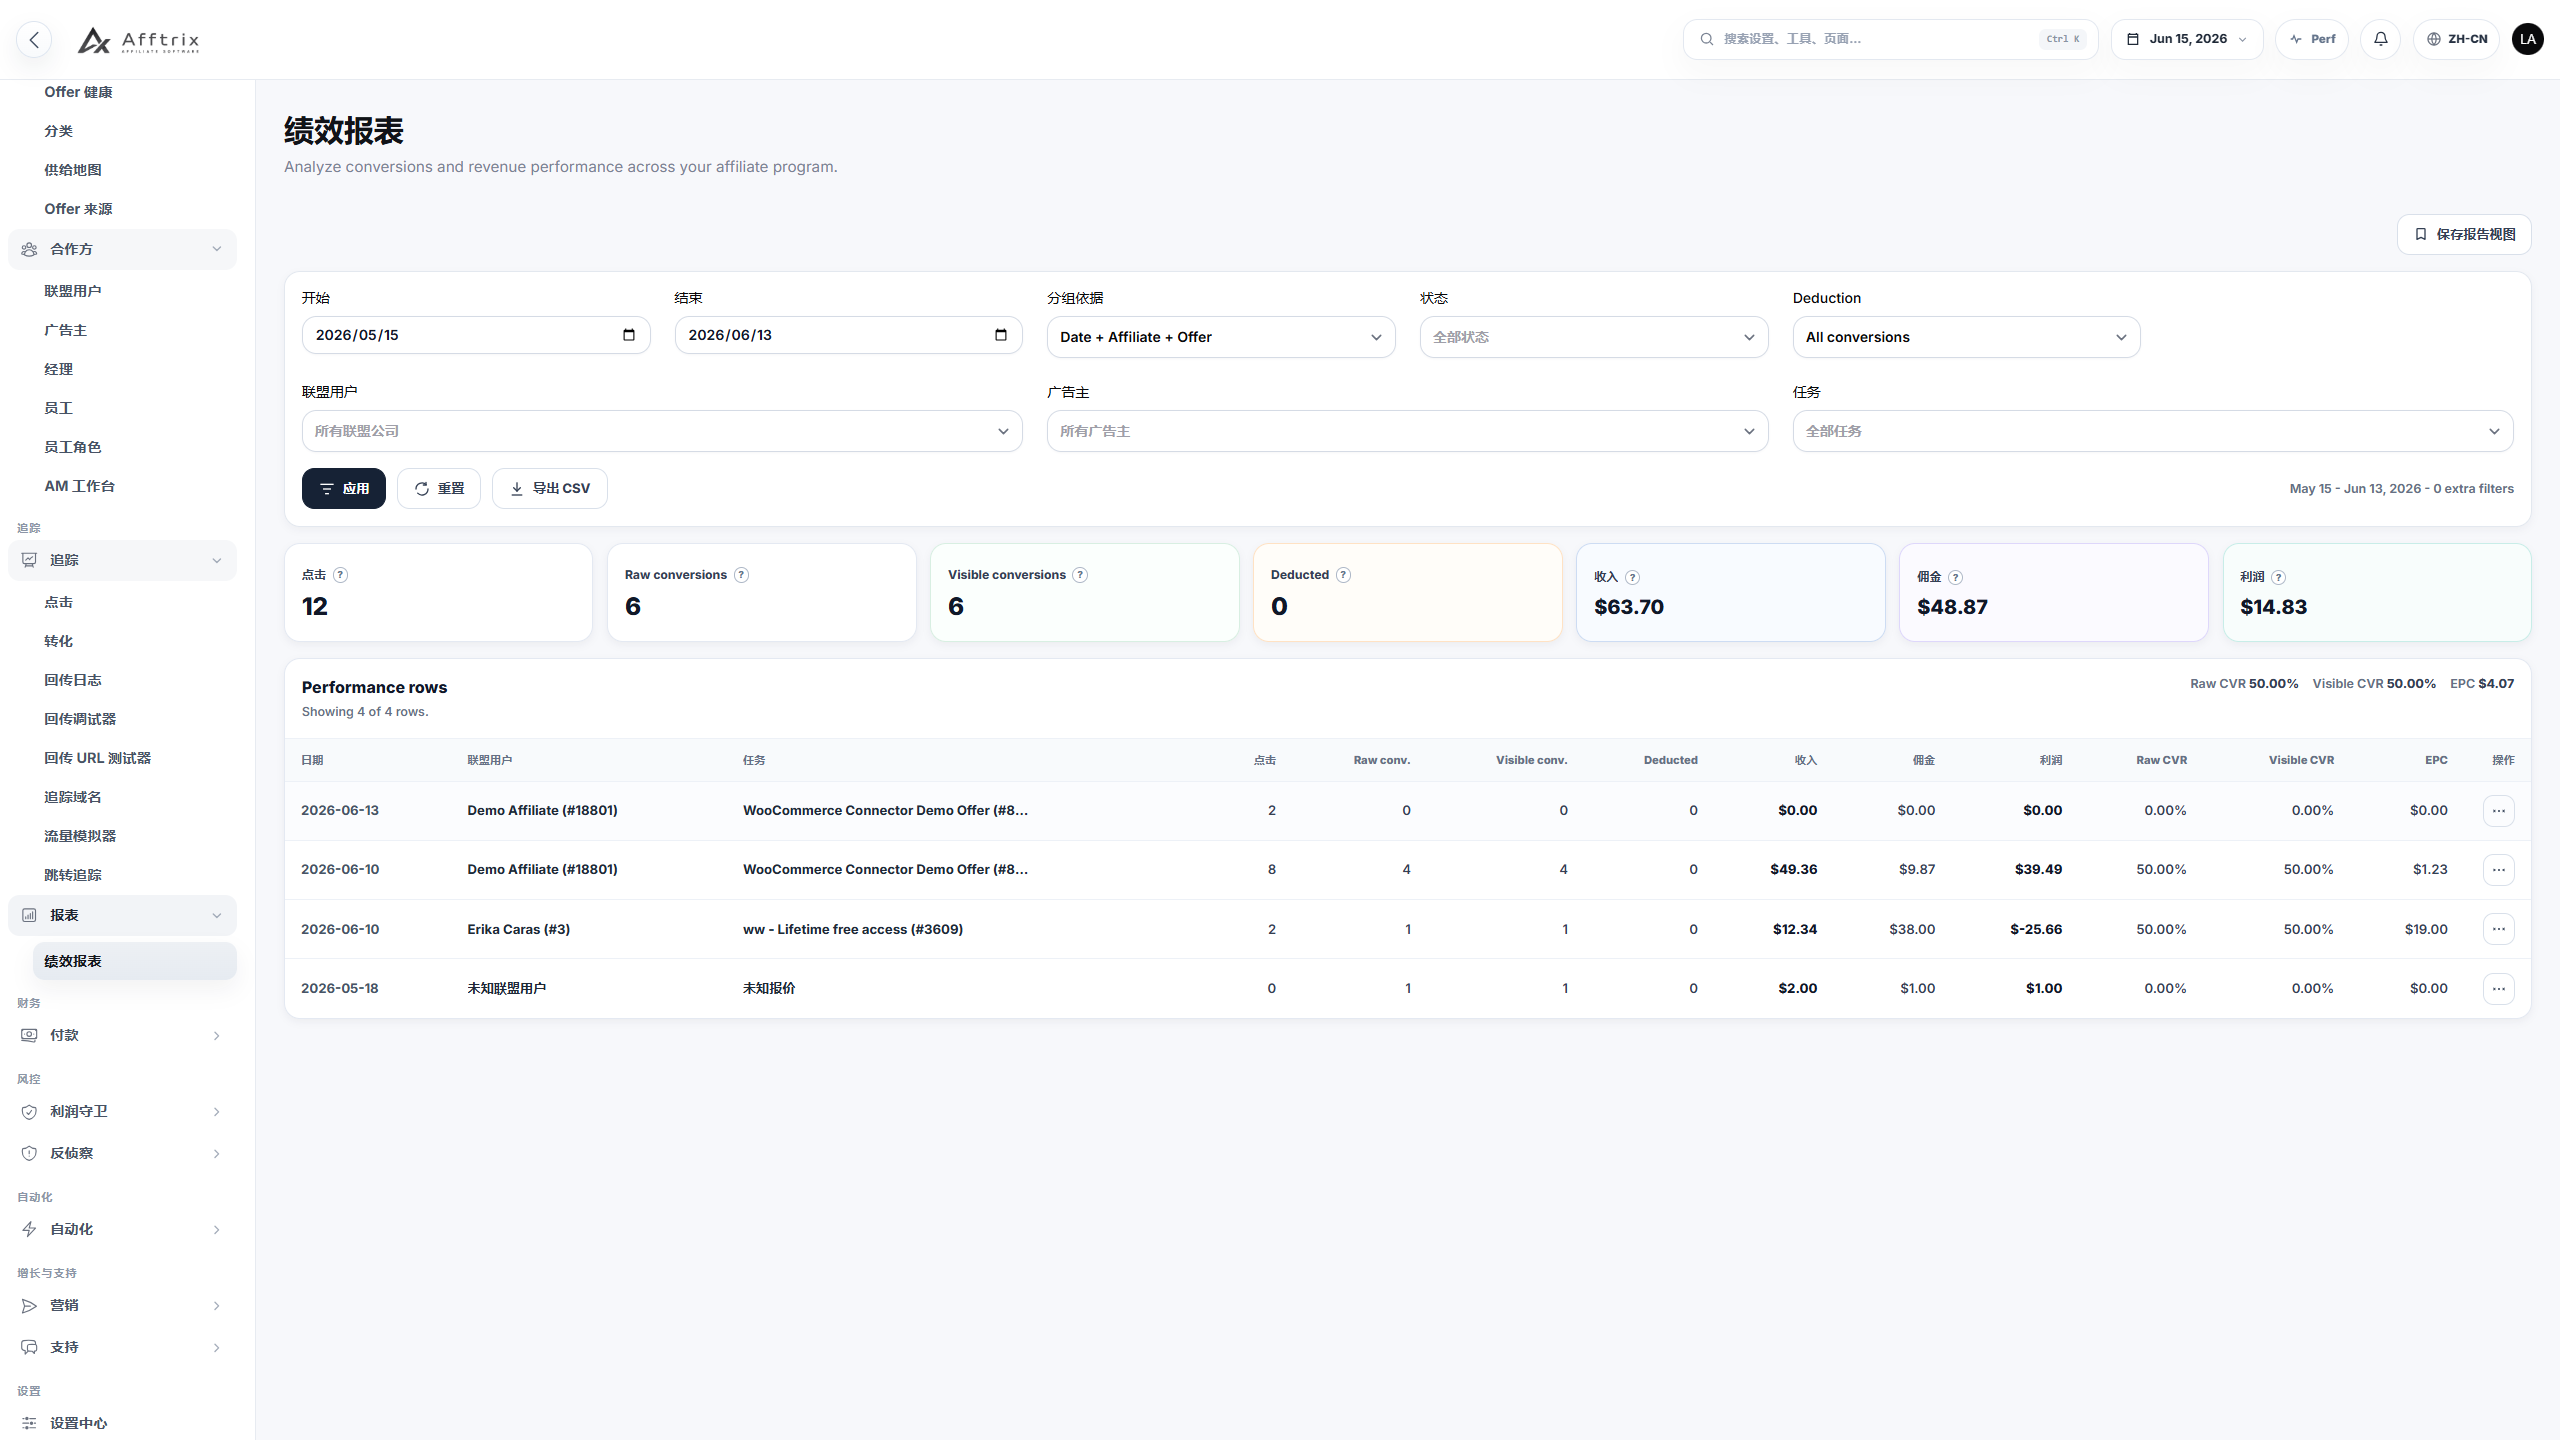
Task: Open 联盟用户 in the sidebar
Action: pos(72,291)
